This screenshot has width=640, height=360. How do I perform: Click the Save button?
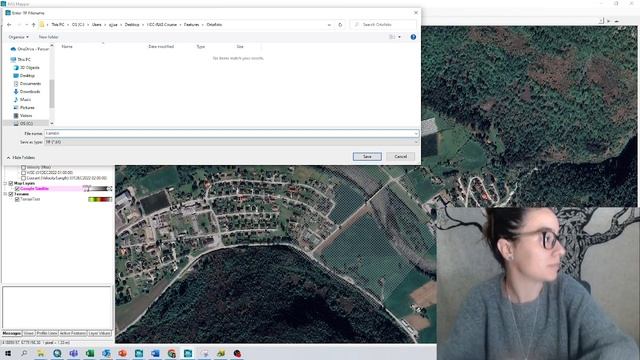(x=367, y=157)
